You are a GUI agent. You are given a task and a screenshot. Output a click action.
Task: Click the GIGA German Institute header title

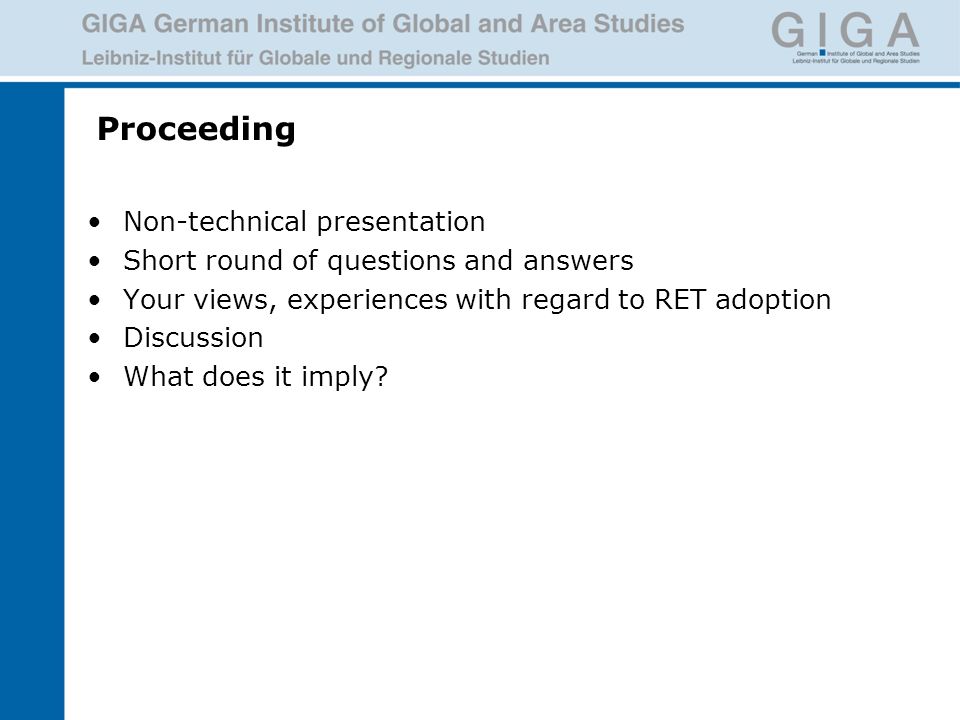pyautogui.click(x=383, y=24)
